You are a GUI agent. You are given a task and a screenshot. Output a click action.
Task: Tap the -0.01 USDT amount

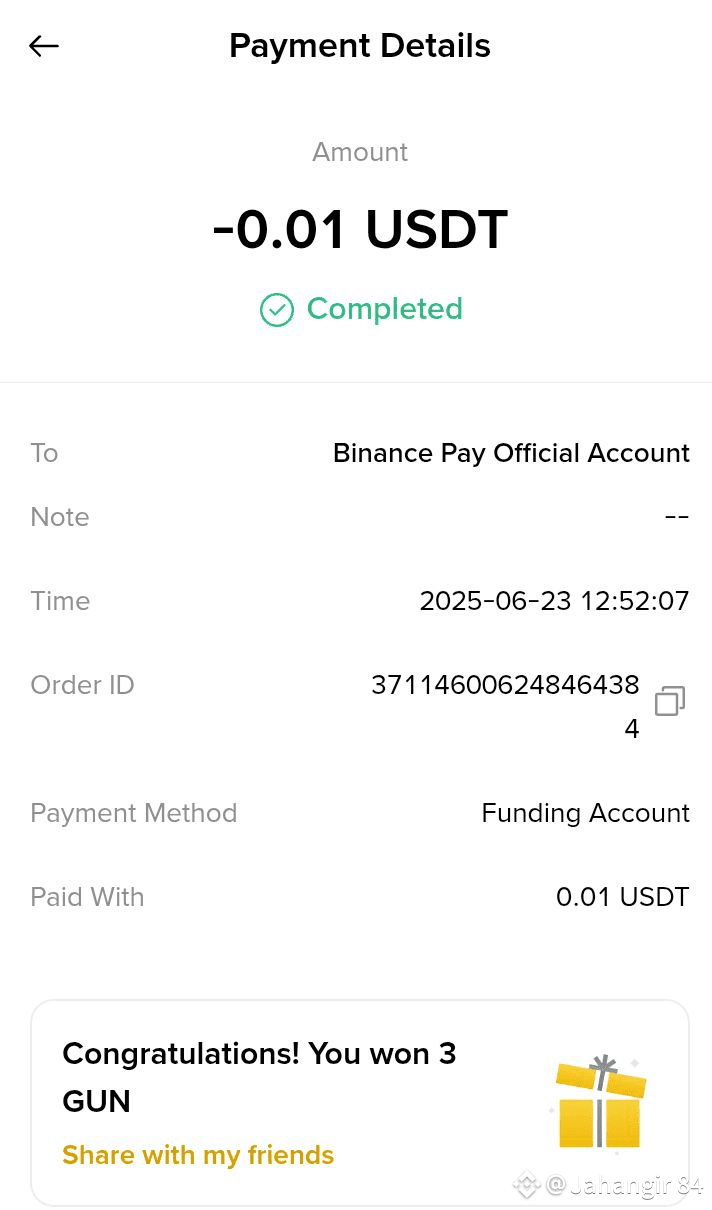[360, 230]
